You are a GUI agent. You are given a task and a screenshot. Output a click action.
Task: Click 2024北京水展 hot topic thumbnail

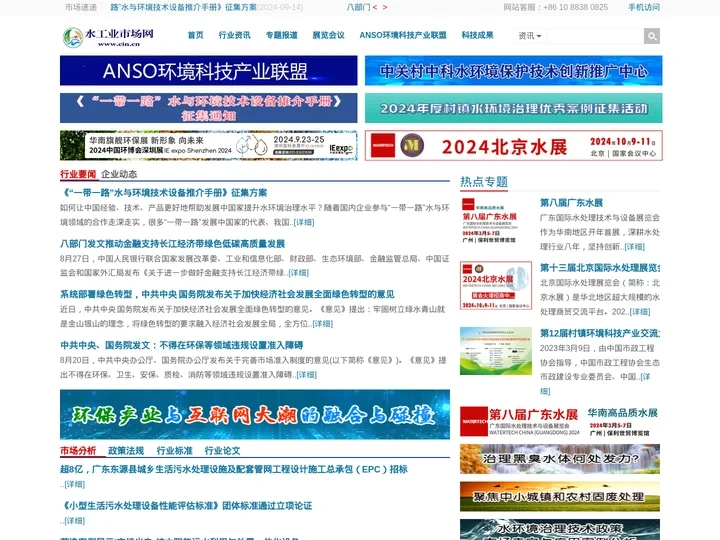496,286
